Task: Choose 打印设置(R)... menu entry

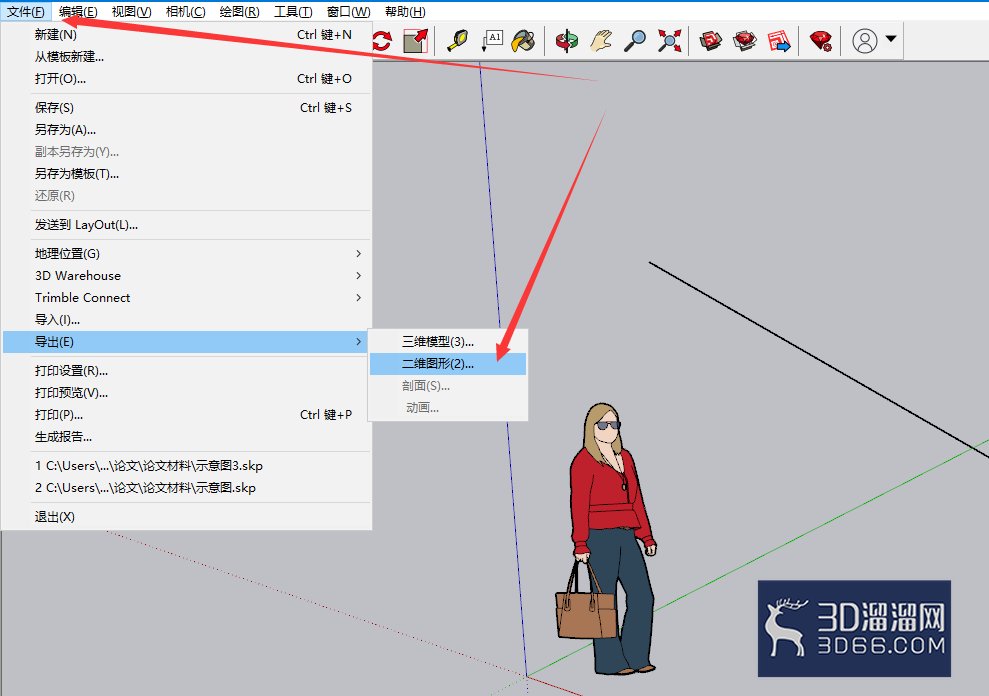Action: pos(187,371)
